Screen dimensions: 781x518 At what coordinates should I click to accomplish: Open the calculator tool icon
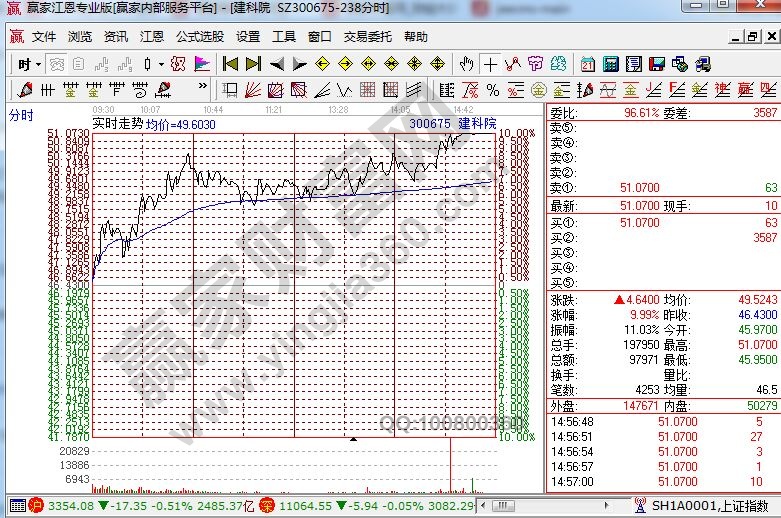pyautogui.click(x=608, y=64)
